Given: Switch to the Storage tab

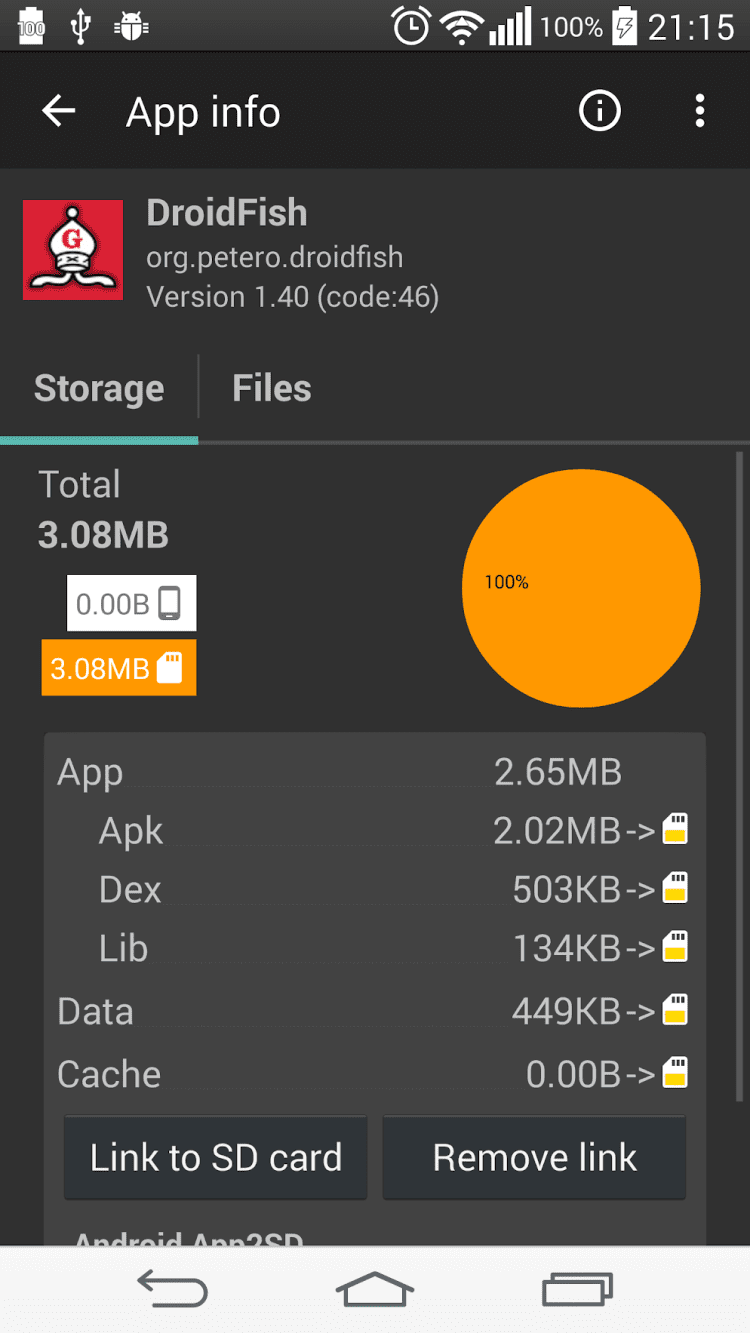Looking at the screenshot, I should [x=99, y=388].
